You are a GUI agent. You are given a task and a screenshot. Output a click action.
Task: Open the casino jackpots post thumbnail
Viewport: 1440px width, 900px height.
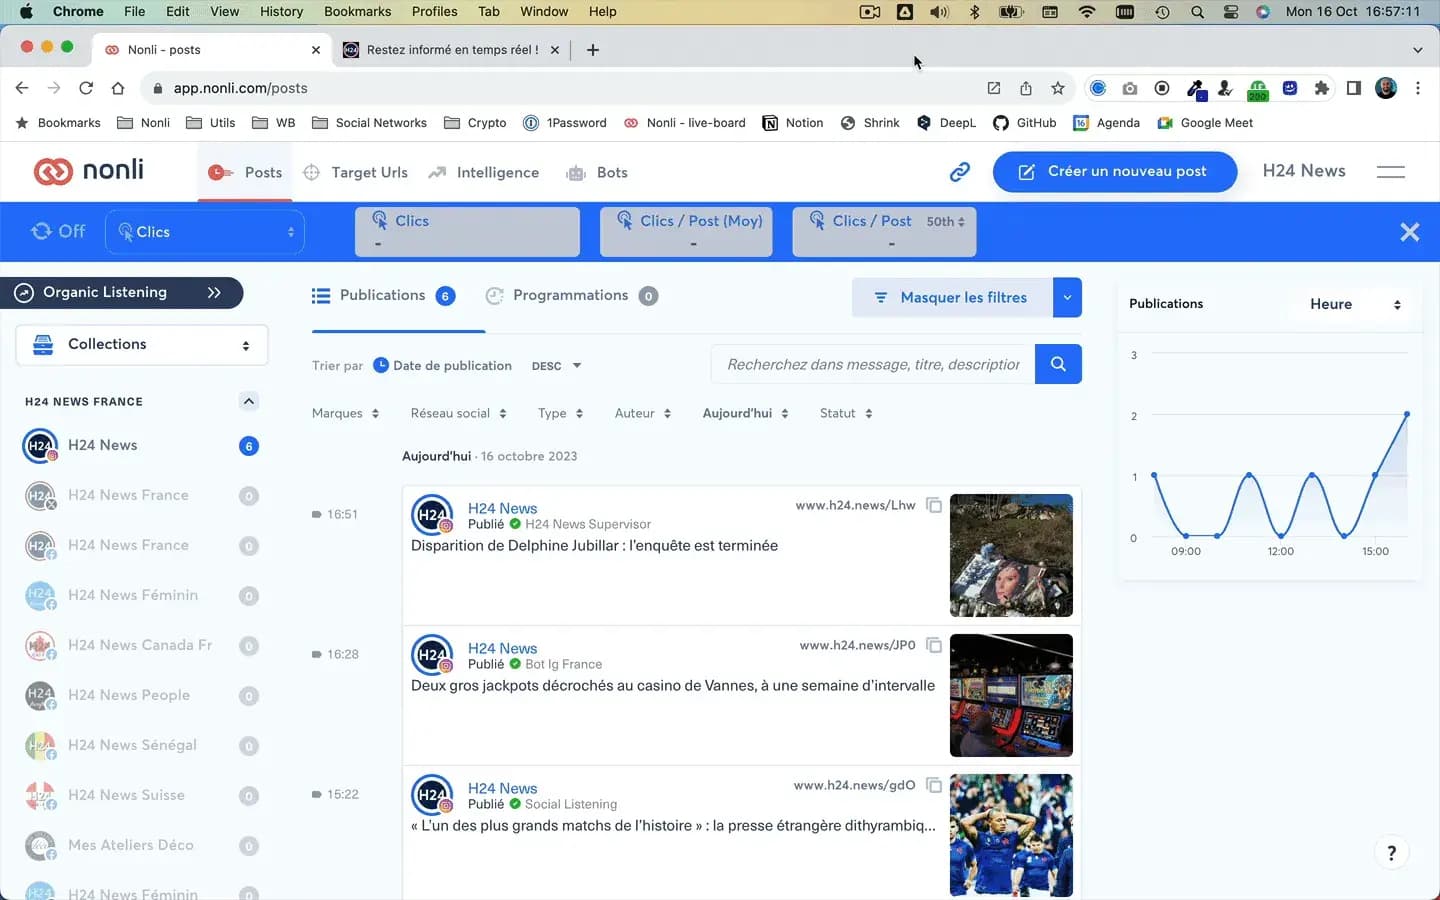point(1011,695)
